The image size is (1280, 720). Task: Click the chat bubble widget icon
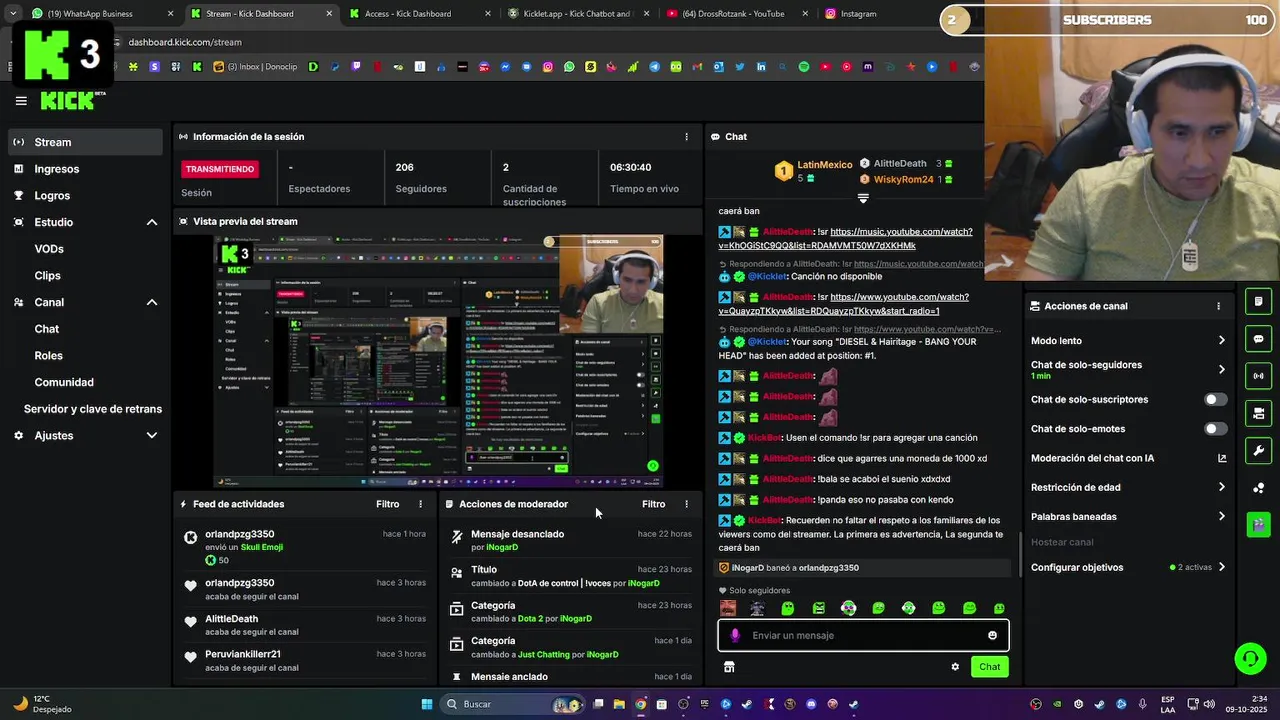pyautogui.click(x=1259, y=339)
